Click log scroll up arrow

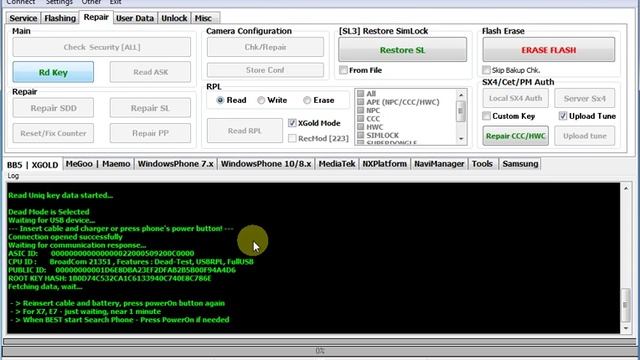point(626,188)
